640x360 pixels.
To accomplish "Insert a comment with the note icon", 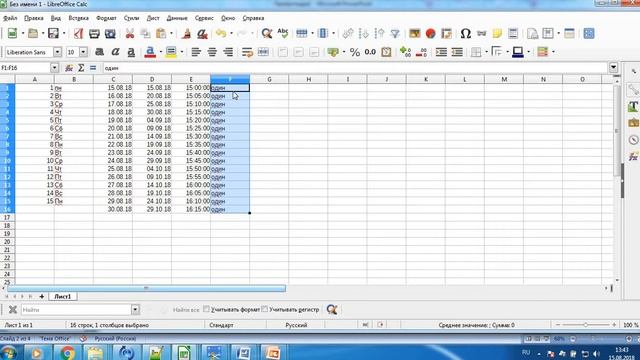I will point(497,33).
